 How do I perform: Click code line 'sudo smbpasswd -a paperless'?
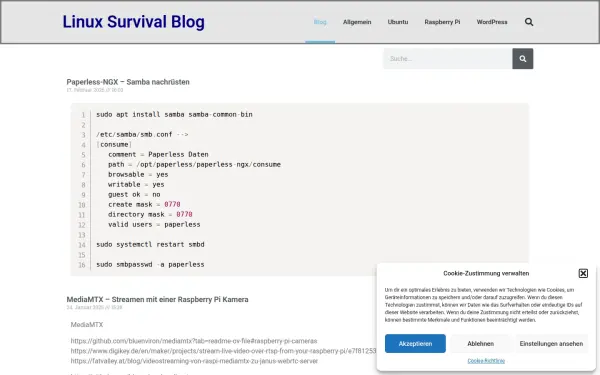tap(150, 264)
